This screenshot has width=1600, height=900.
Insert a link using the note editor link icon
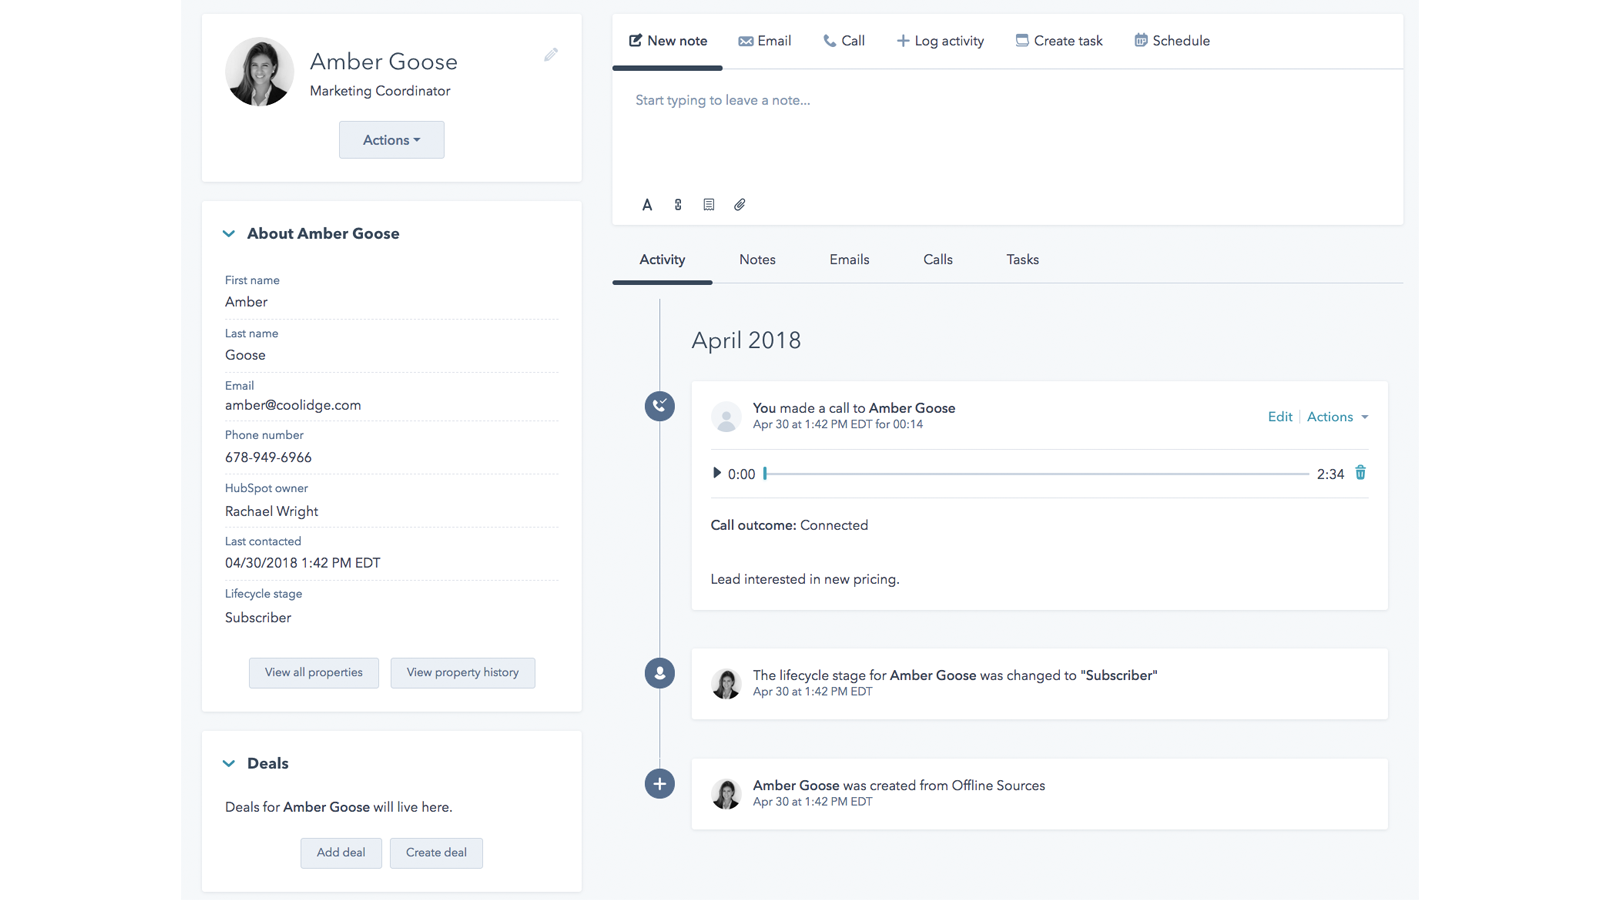[x=678, y=204]
